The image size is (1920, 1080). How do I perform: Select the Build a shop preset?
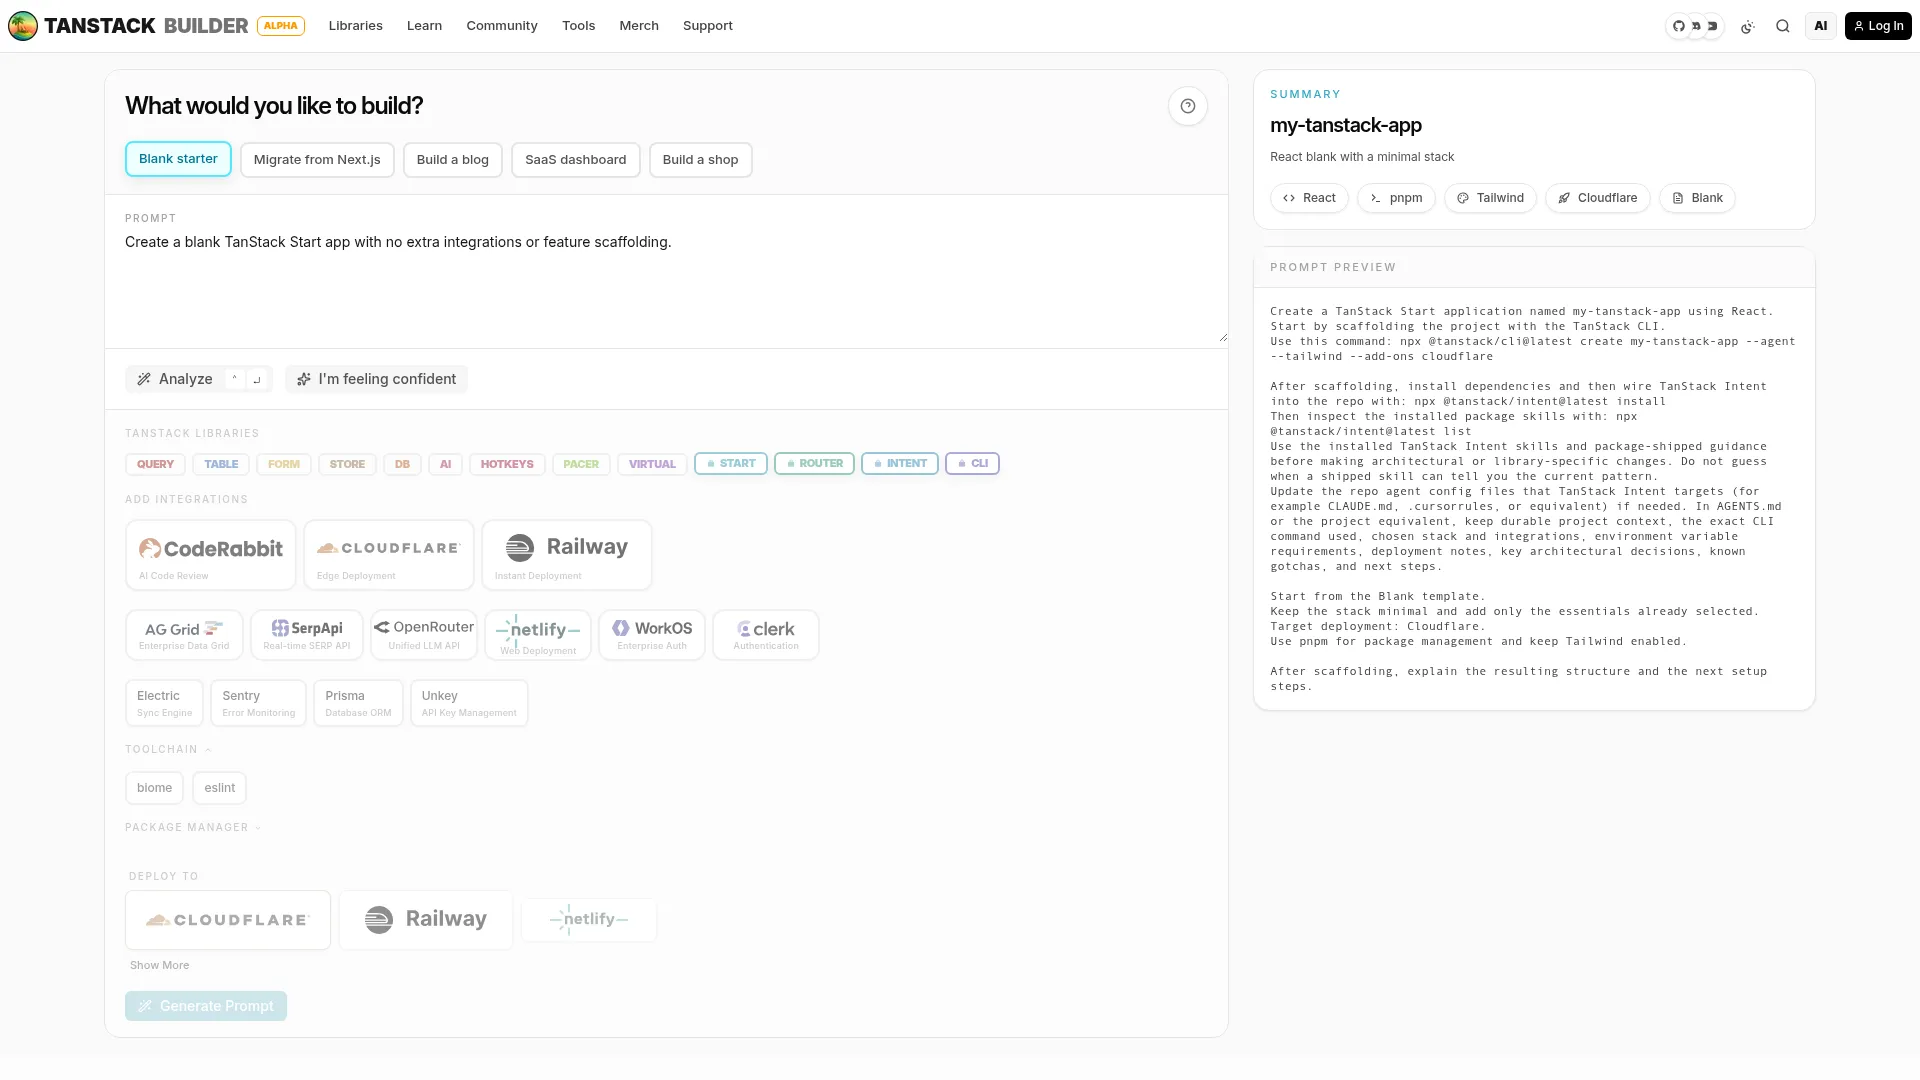point(700,160)
